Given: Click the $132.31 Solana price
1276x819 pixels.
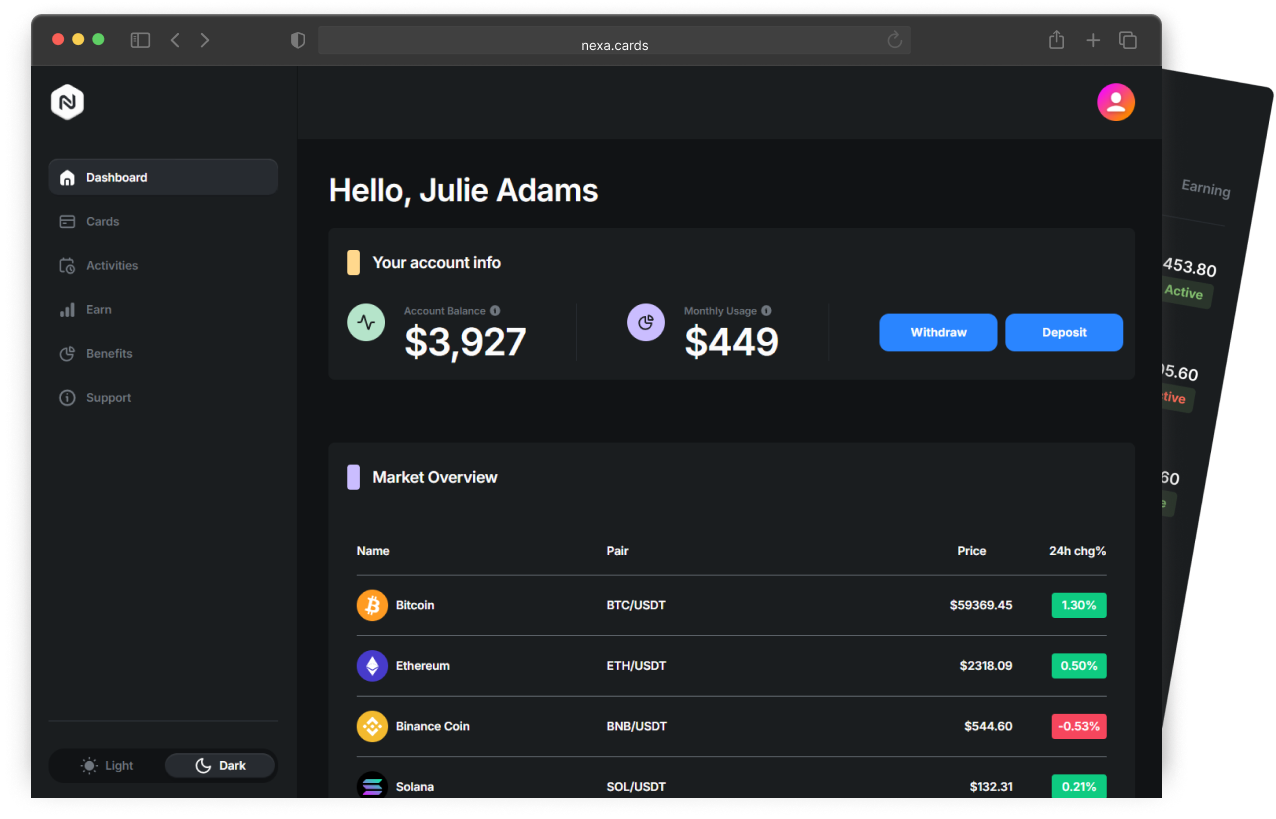Looking at the screenshot, I should click(991, 787).
